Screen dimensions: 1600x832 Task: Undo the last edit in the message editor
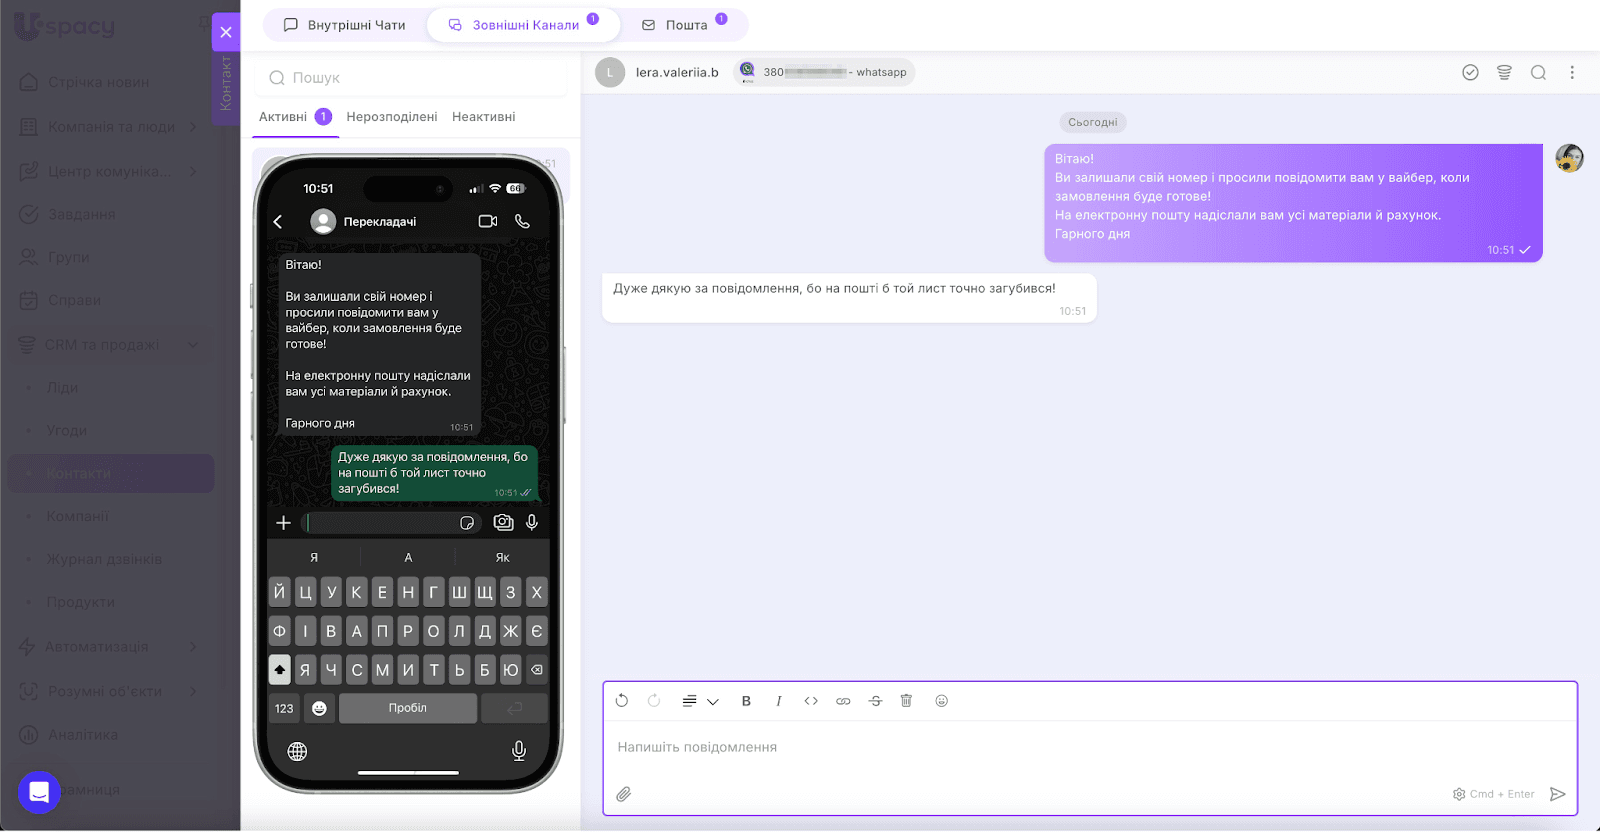pos(622,701)
